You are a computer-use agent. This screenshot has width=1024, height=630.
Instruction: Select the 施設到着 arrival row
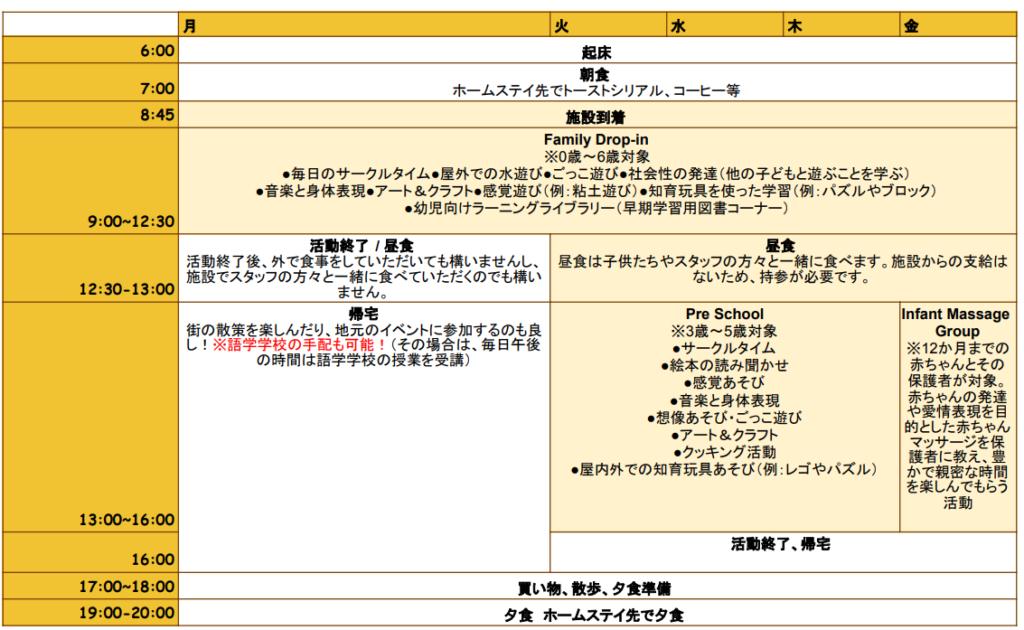[596, 116]
